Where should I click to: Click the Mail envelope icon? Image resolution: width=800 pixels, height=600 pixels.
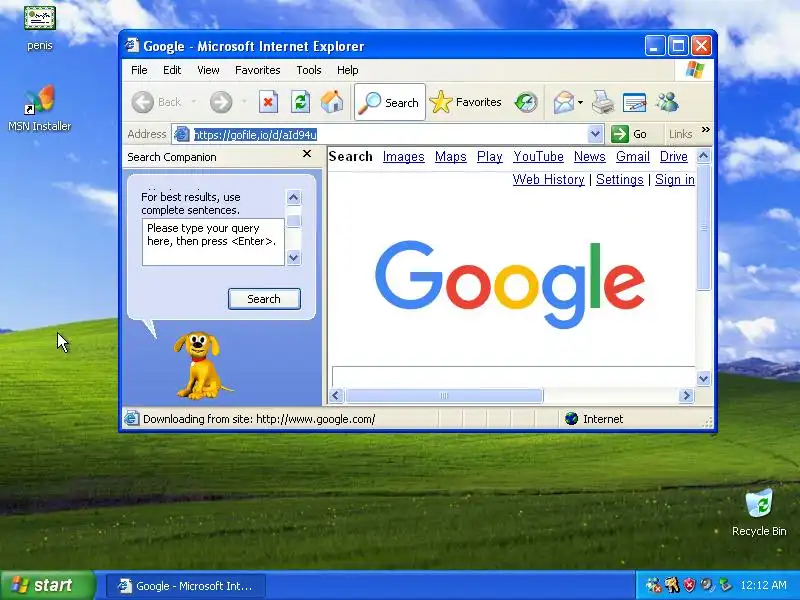pyautogui.click(x=564, y=102)
